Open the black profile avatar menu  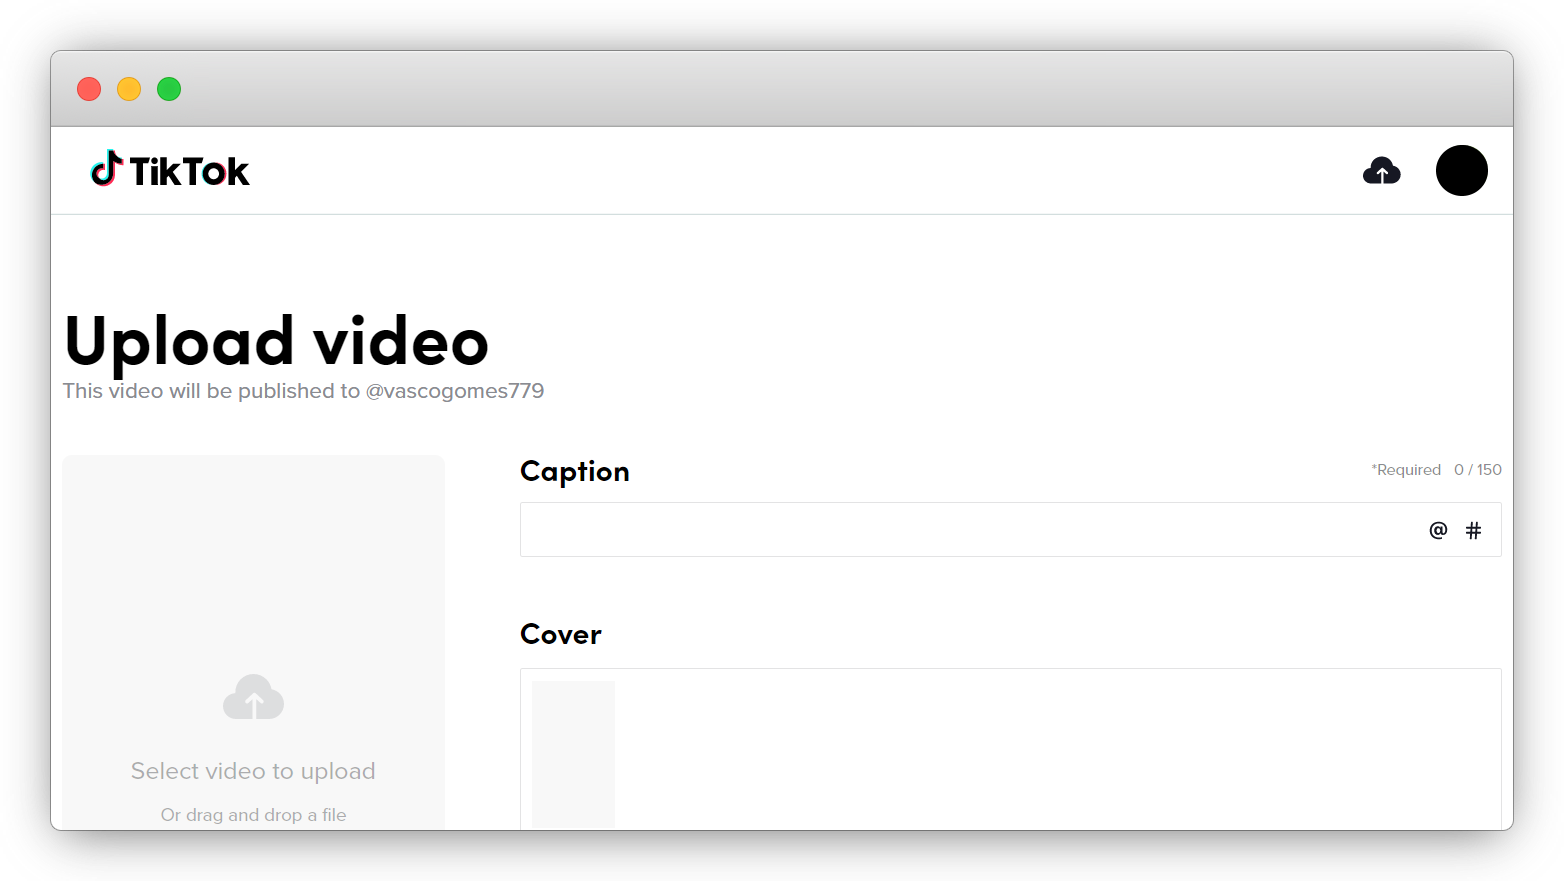(1461, 171)
